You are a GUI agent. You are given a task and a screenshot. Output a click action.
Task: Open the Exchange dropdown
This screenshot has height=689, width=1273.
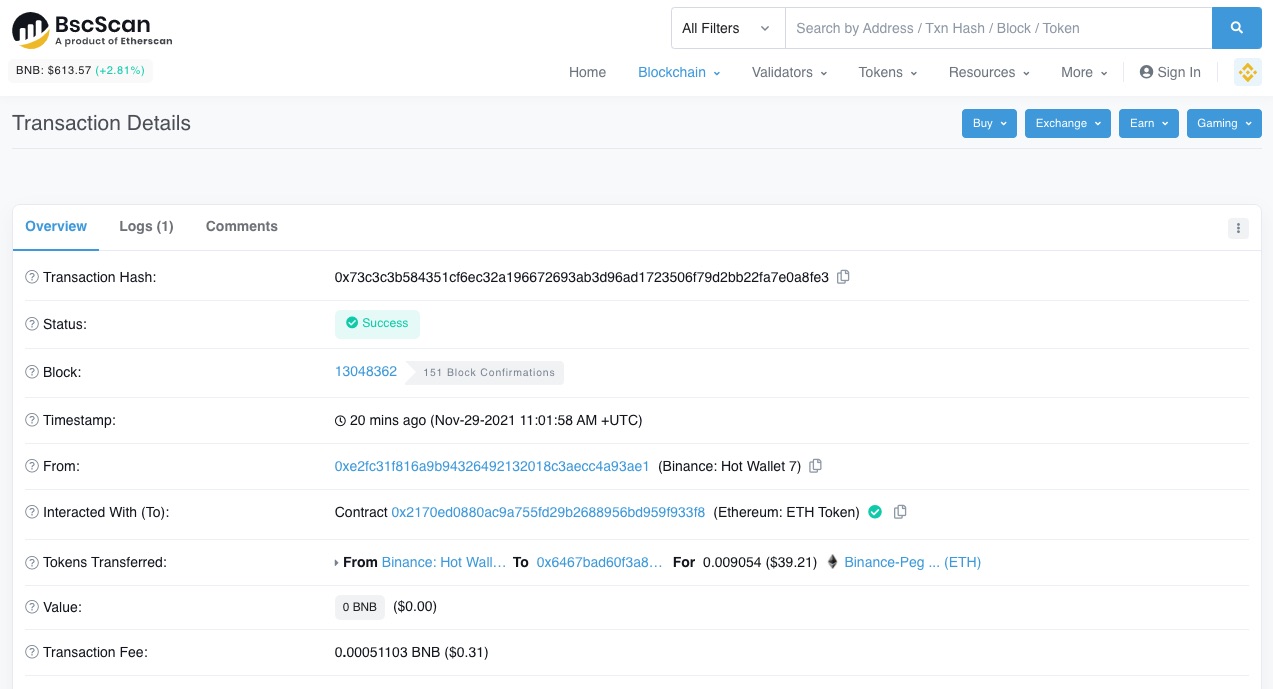coord(1068,123)
